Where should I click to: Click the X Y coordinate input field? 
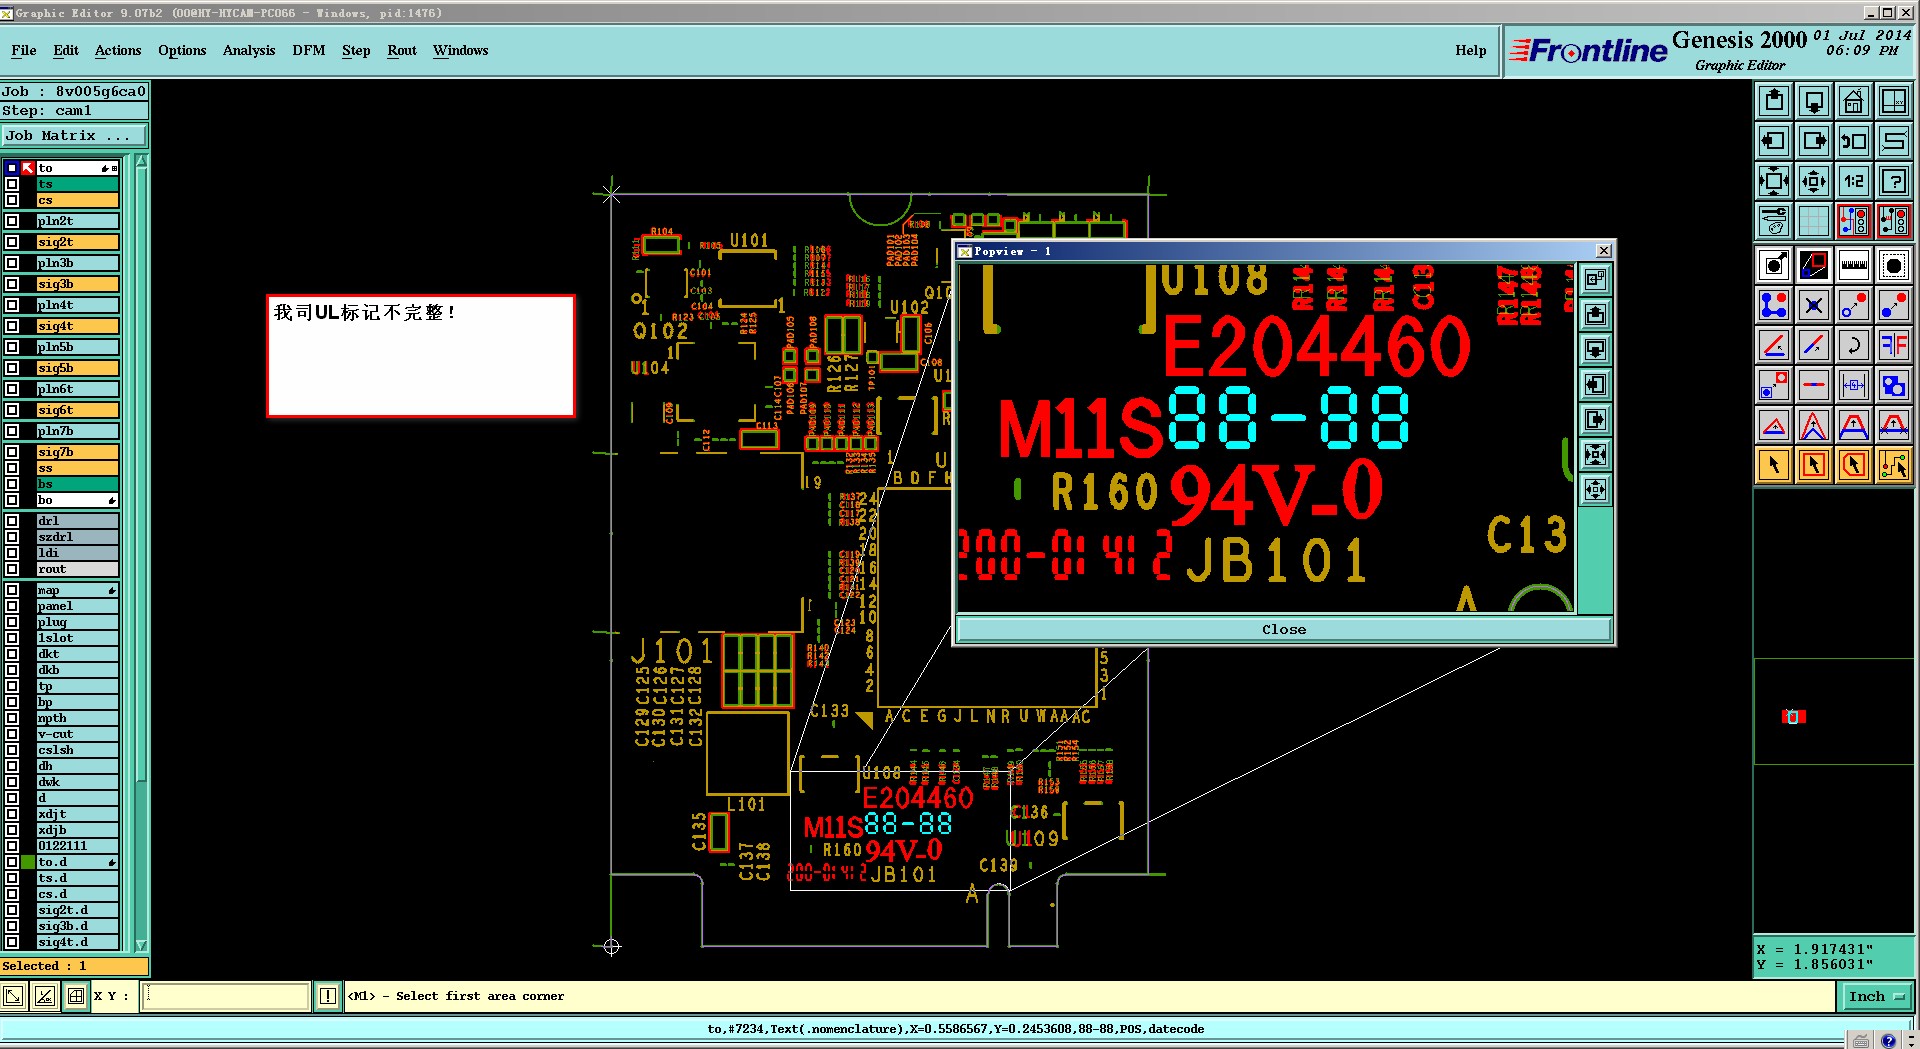(226, 996)
